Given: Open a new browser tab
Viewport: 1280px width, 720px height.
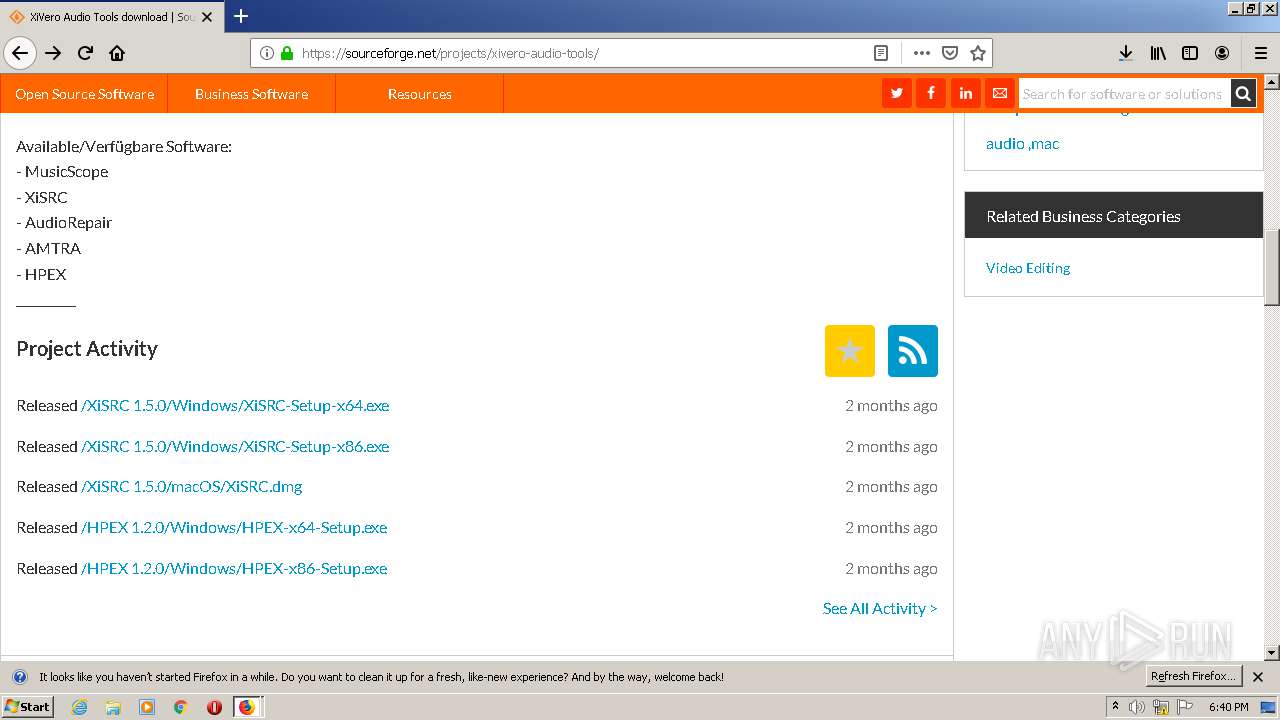Looking at the screenshot, I should point(241,16).
